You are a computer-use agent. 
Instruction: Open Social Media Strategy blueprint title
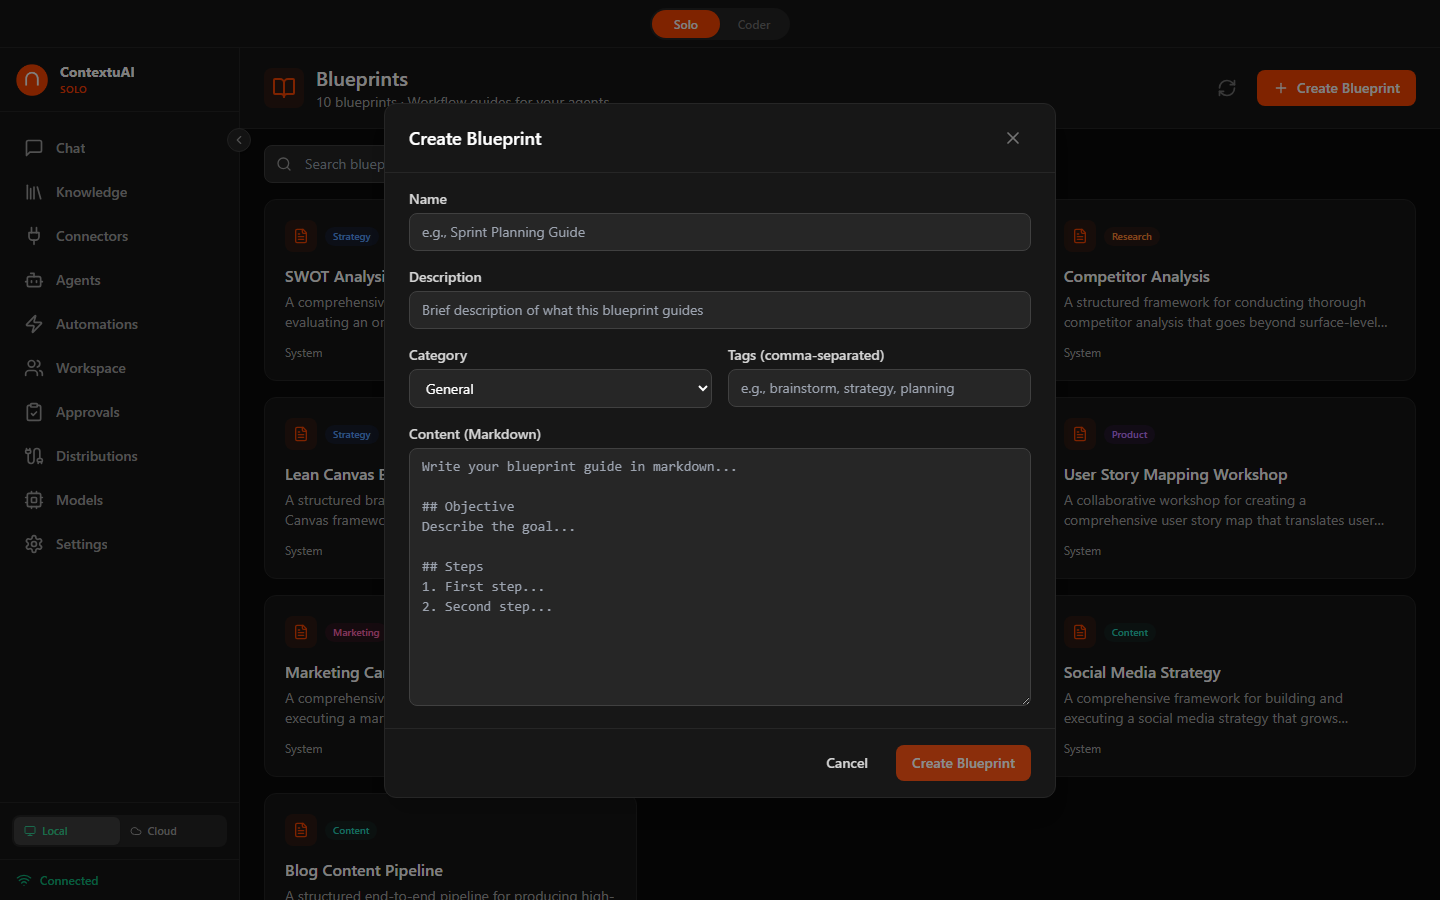1142,673
